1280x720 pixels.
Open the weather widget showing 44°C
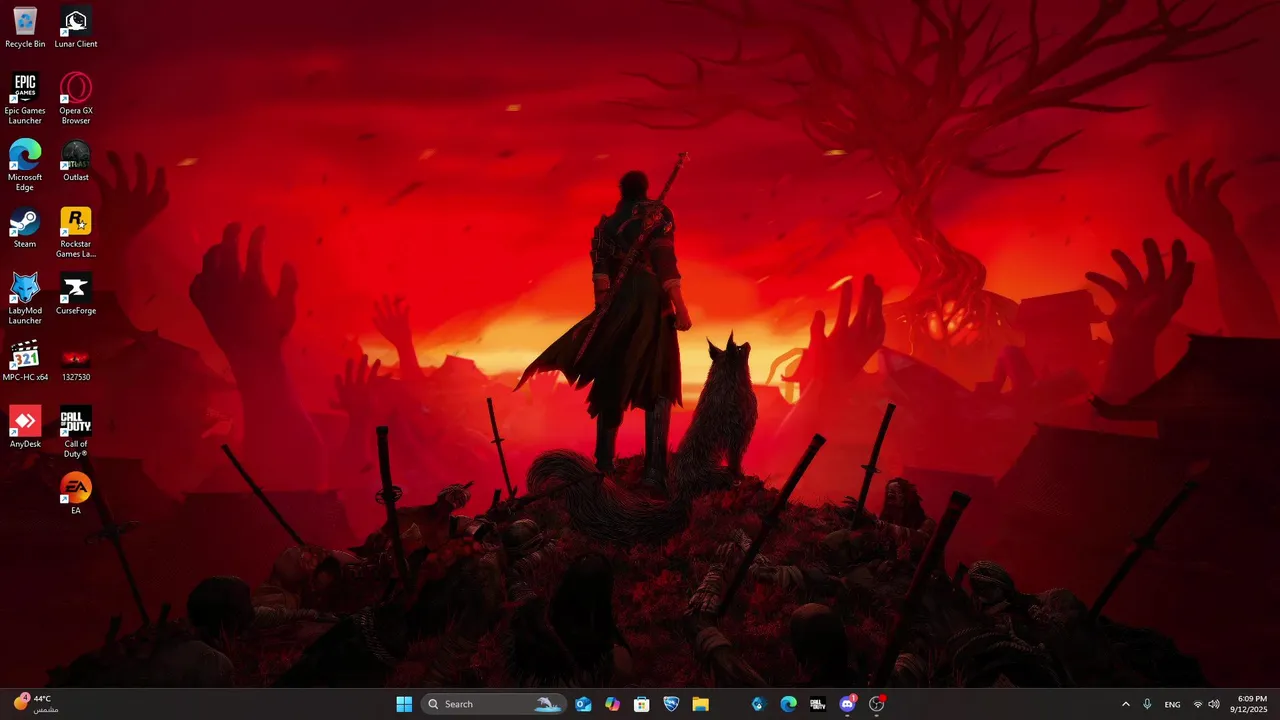(x=35, y=704)
